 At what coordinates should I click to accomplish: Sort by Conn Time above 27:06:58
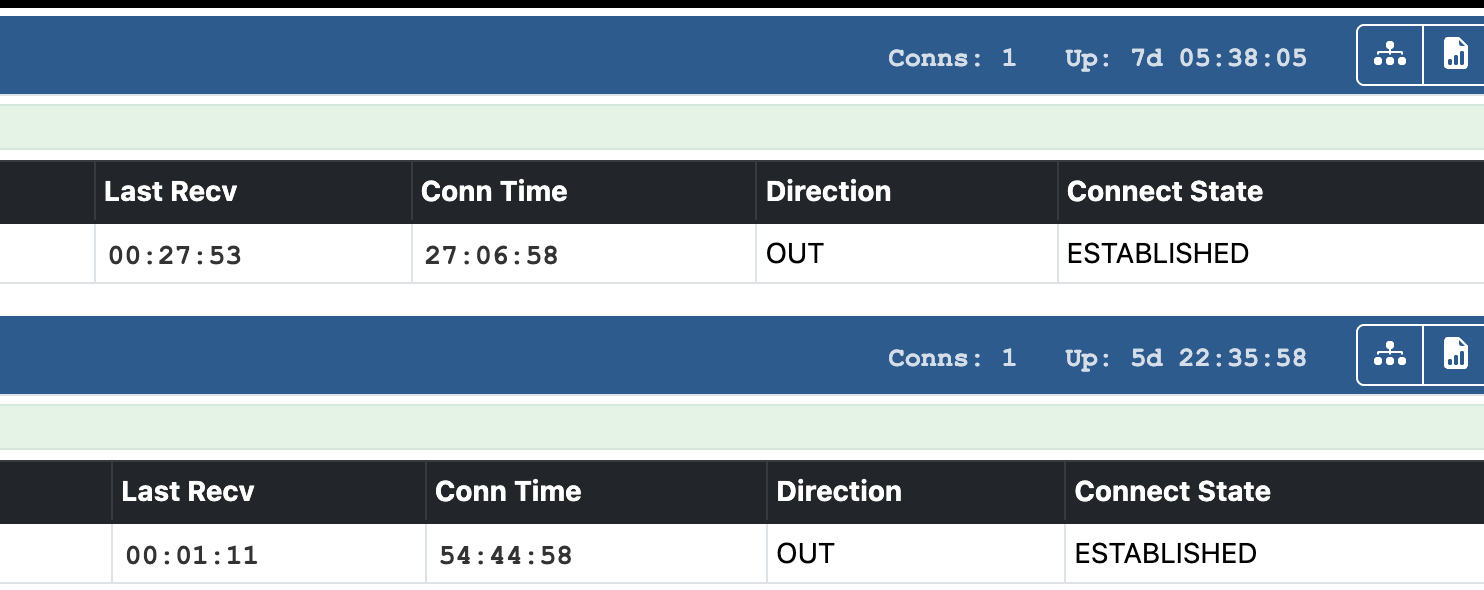coord(494,191)
